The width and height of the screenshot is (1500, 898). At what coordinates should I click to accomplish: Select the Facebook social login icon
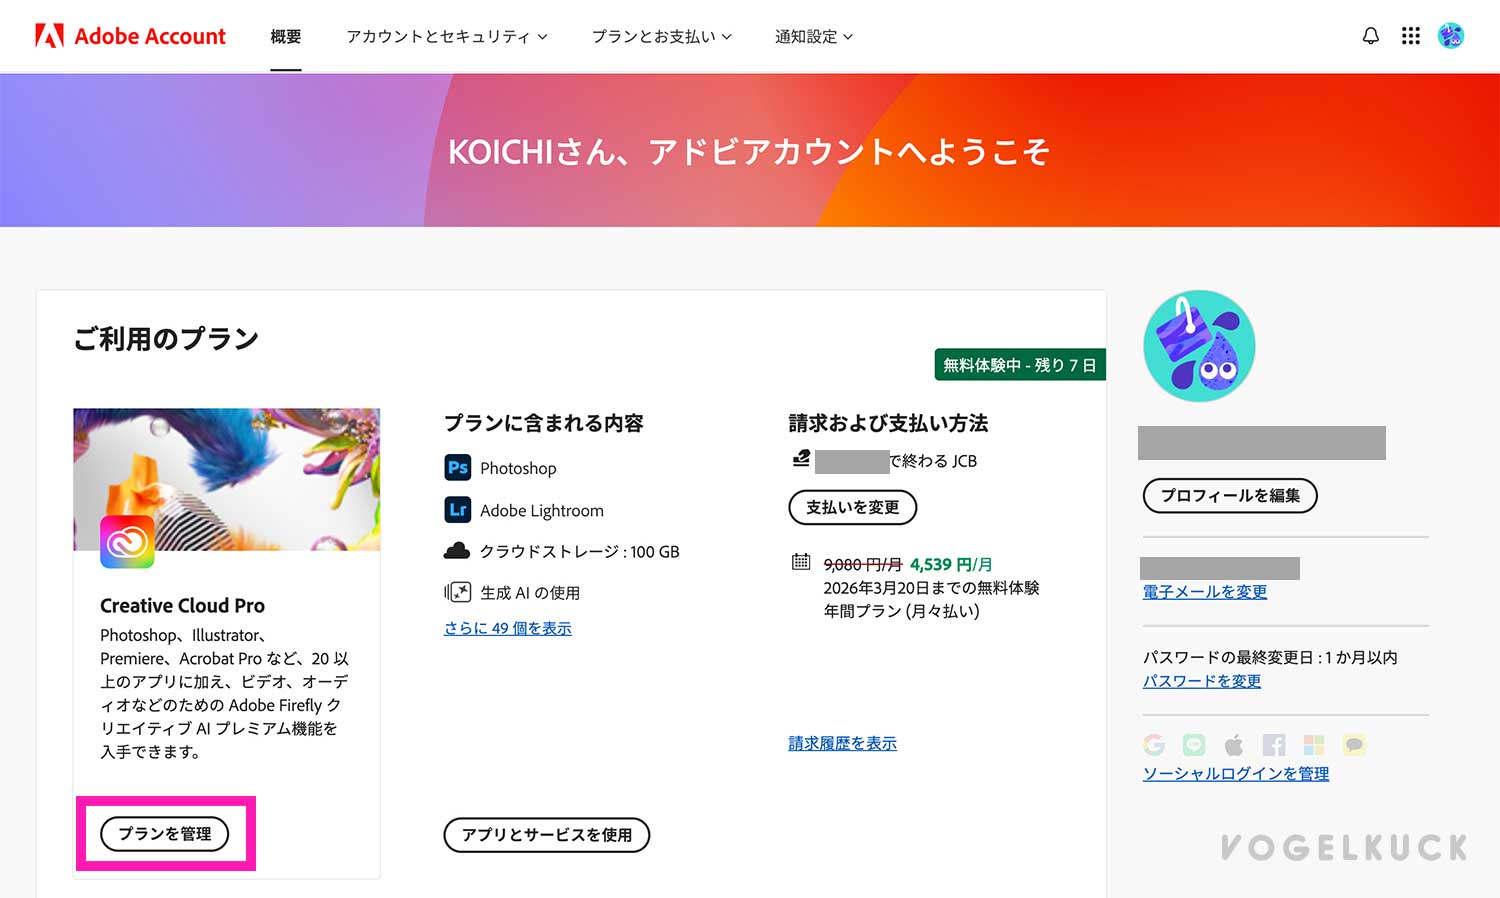click(x=1274, y=744)
